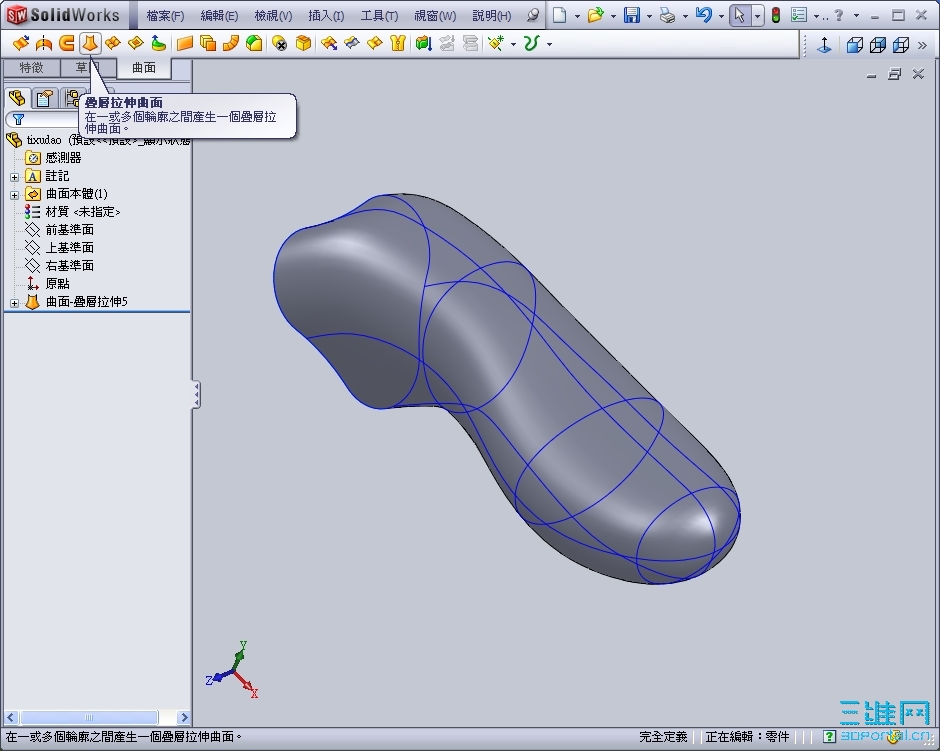The image size is (940, 751).
Task: Undo the last action
Action: [x=704, y=16]
